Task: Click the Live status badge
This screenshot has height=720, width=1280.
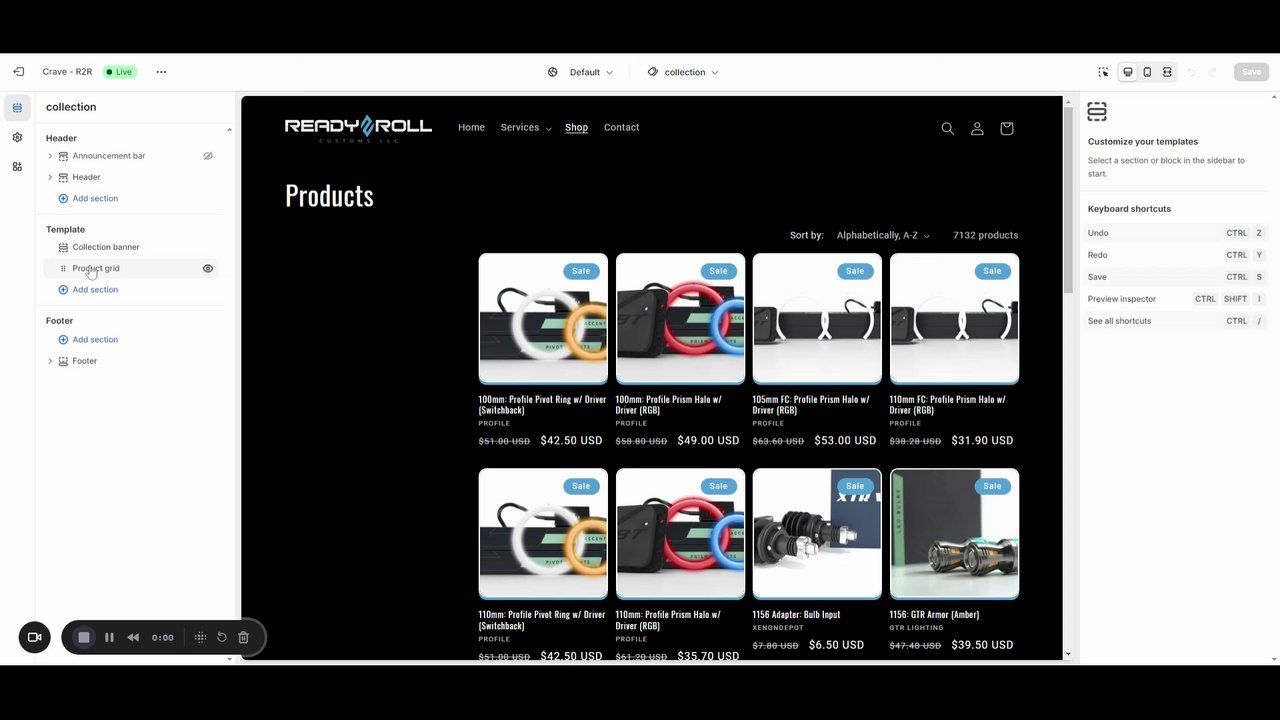Action: point(119,72)
